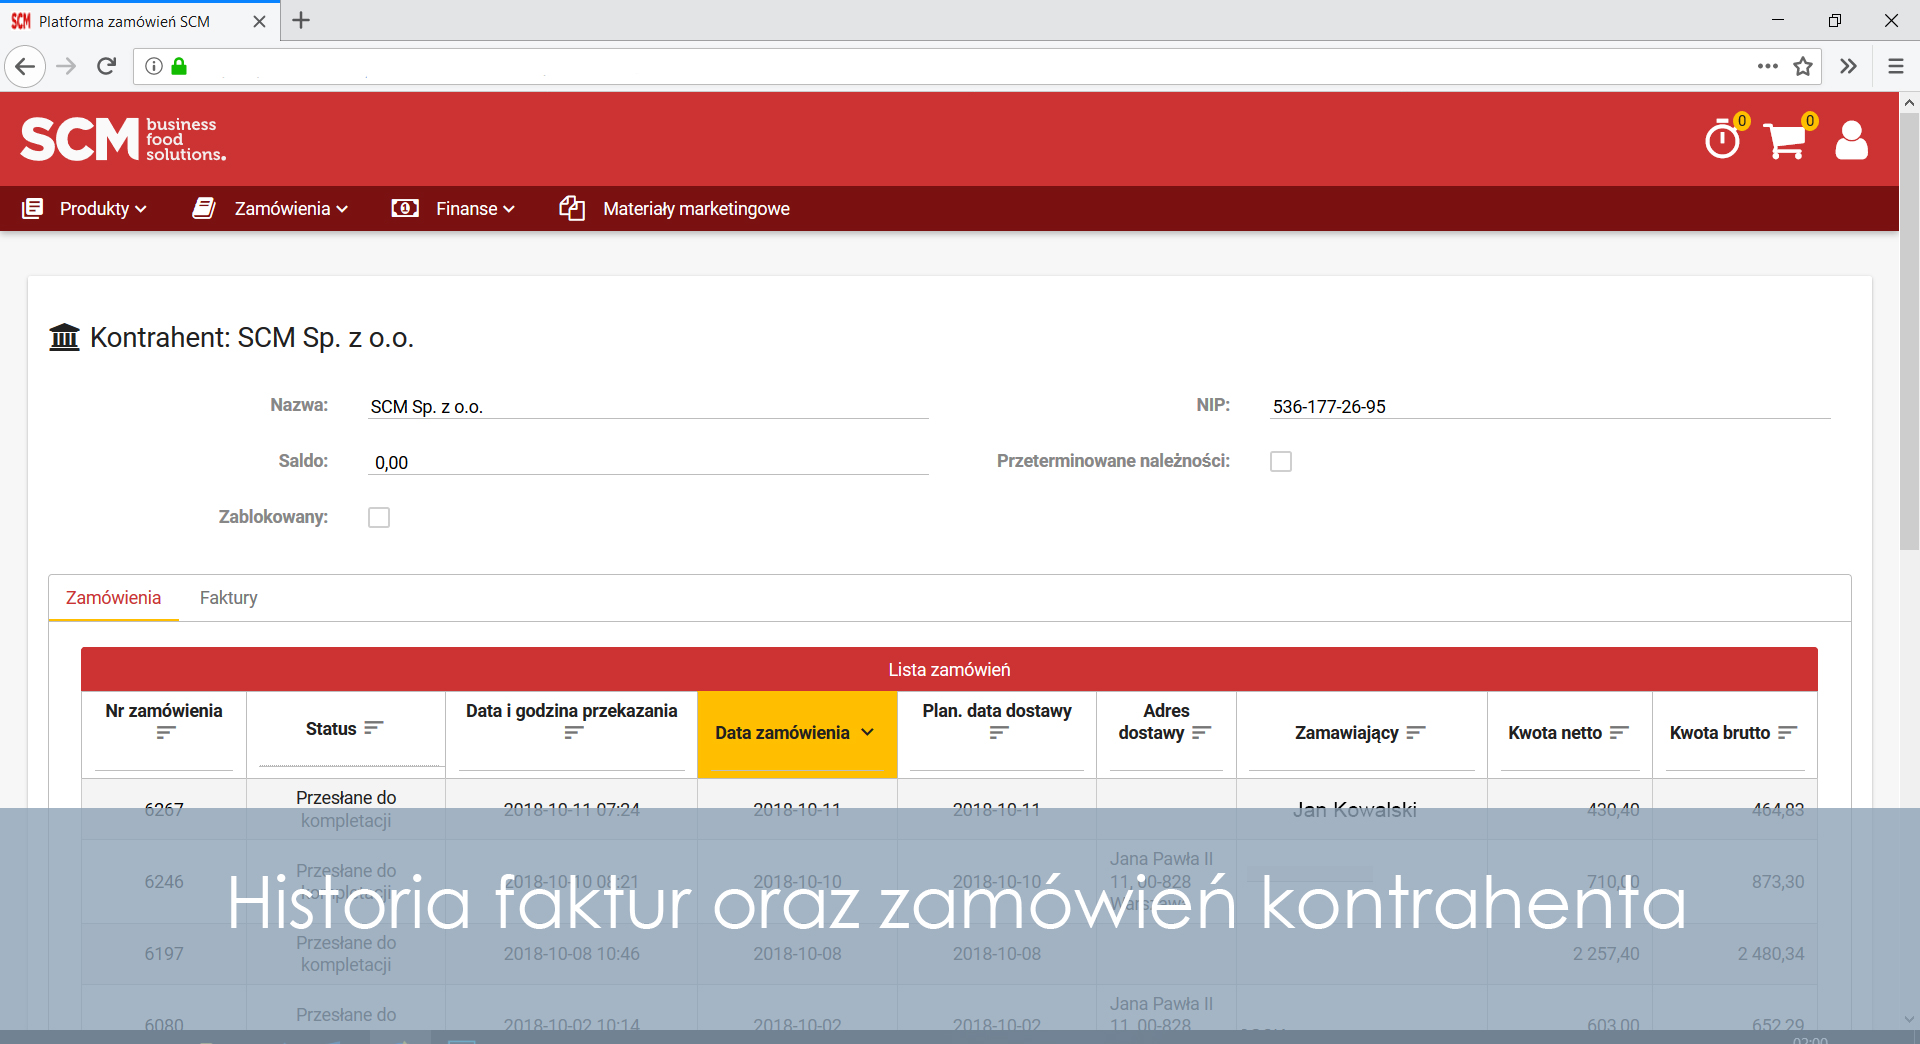Screen dimensions: 1920x1044
Task: Click filter icon under Plan. data dostawy
Action: click(x=998, y=733)
